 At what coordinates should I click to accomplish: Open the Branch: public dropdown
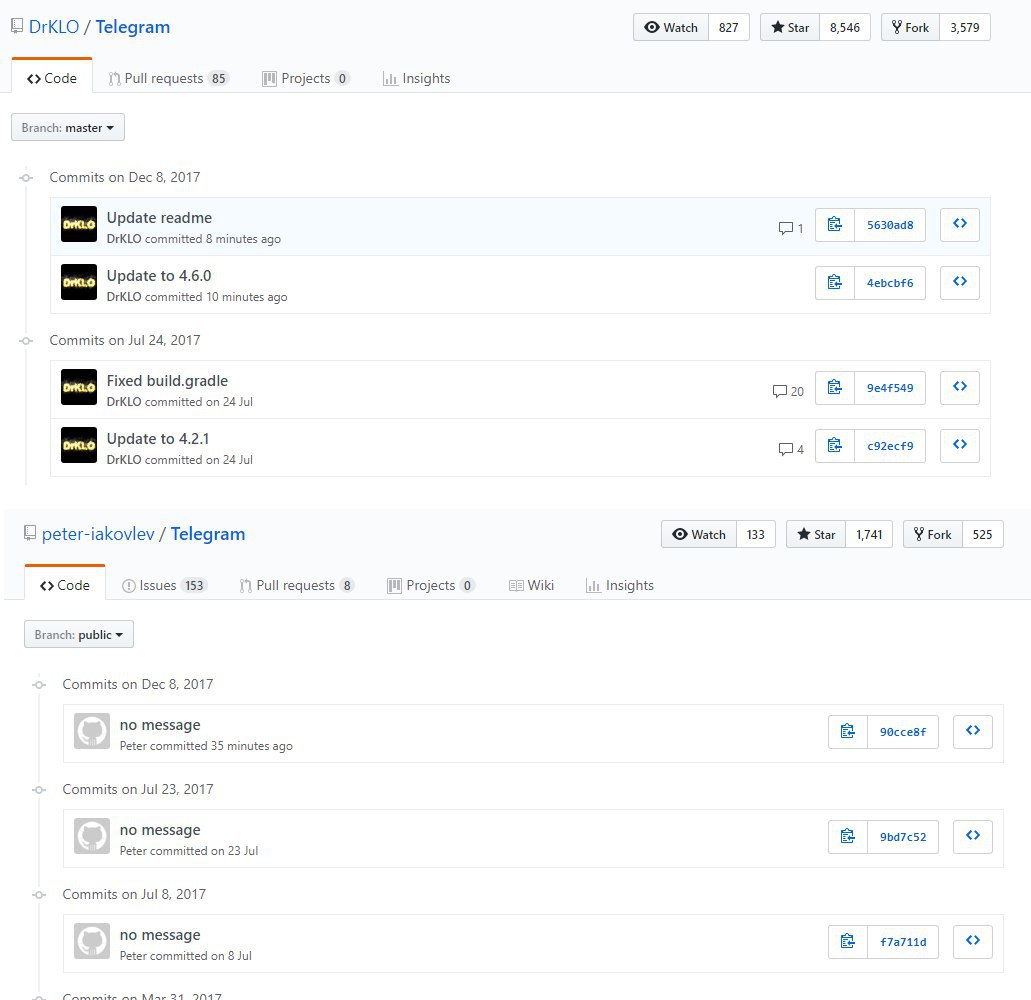pos(79,634)
